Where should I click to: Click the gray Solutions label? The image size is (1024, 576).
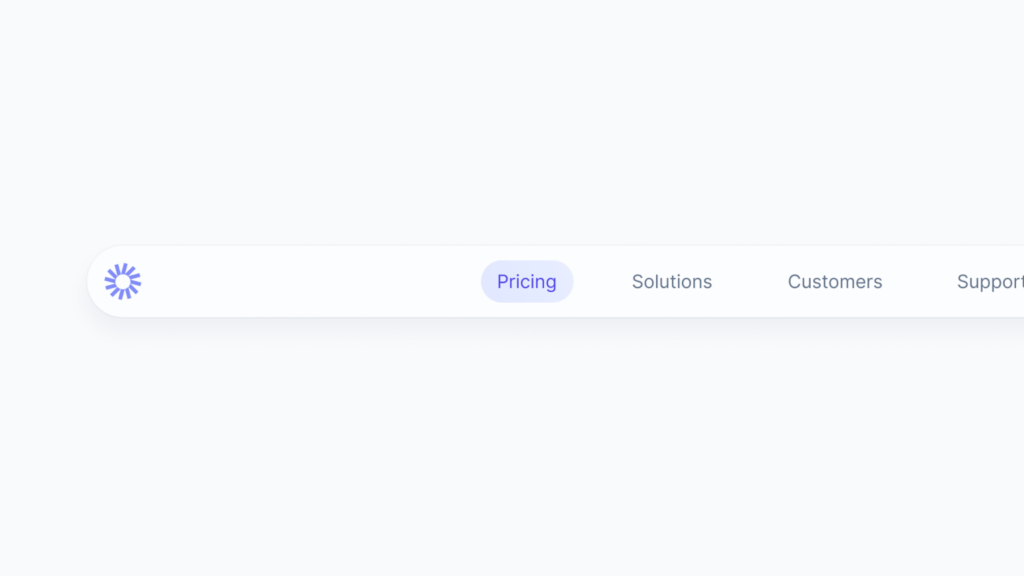(x=671, y=281)
